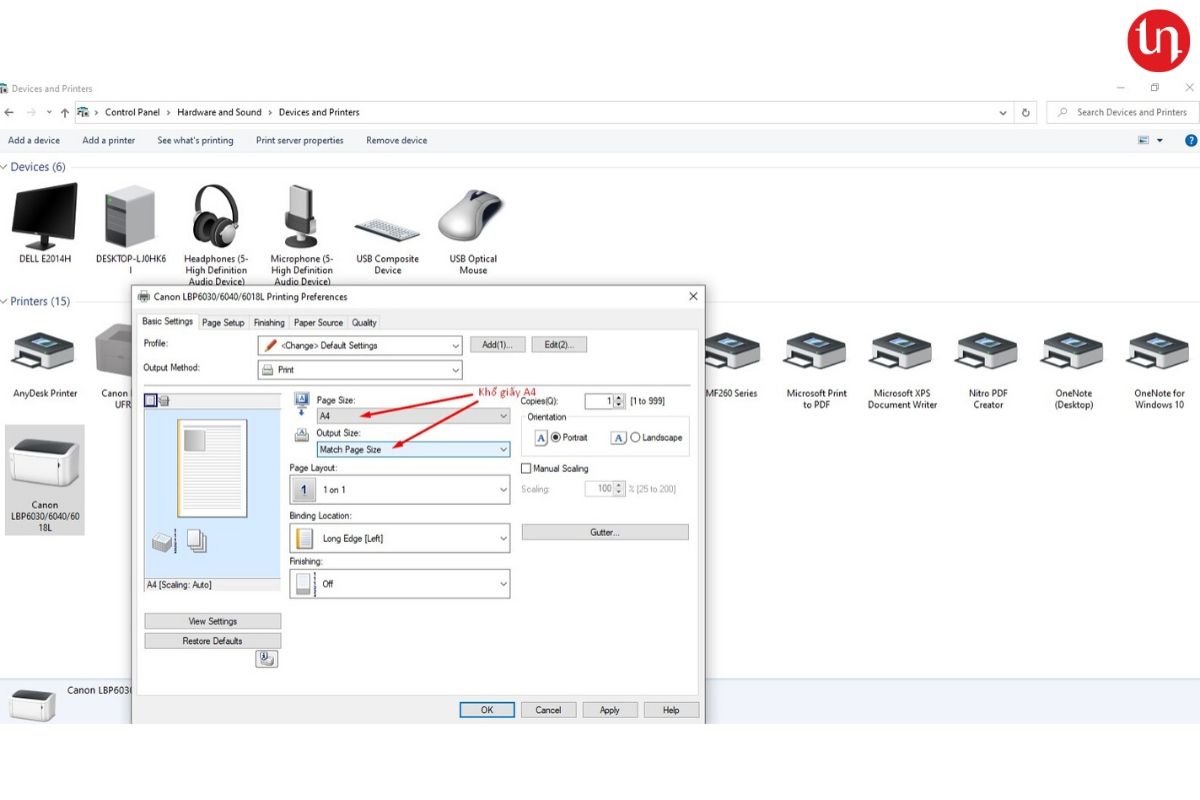Open the Finishing Off dropdown
The height and width of the screenshot is (800, 1200).
pyautogui.click(x=400, y=584)
